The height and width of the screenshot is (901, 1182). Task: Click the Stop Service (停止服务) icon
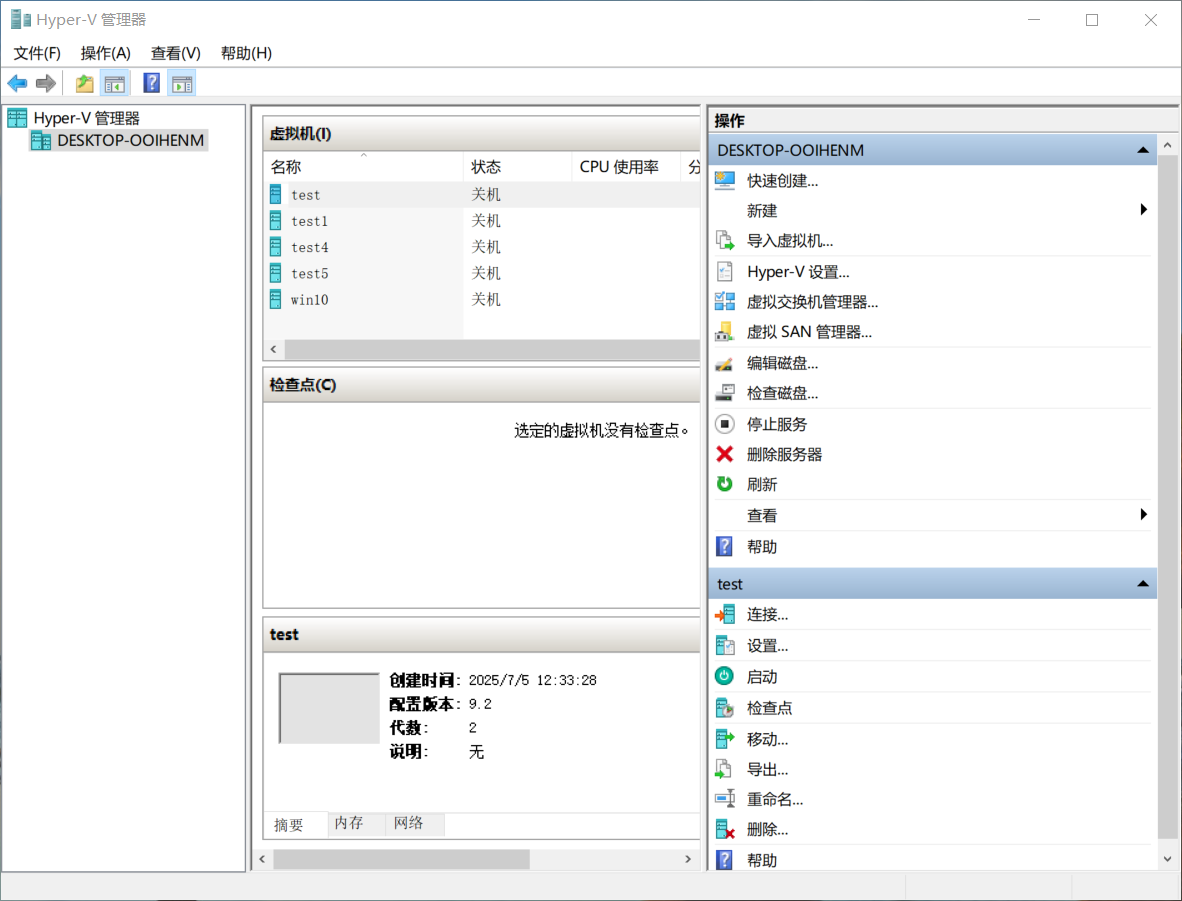tap(725, 424)
